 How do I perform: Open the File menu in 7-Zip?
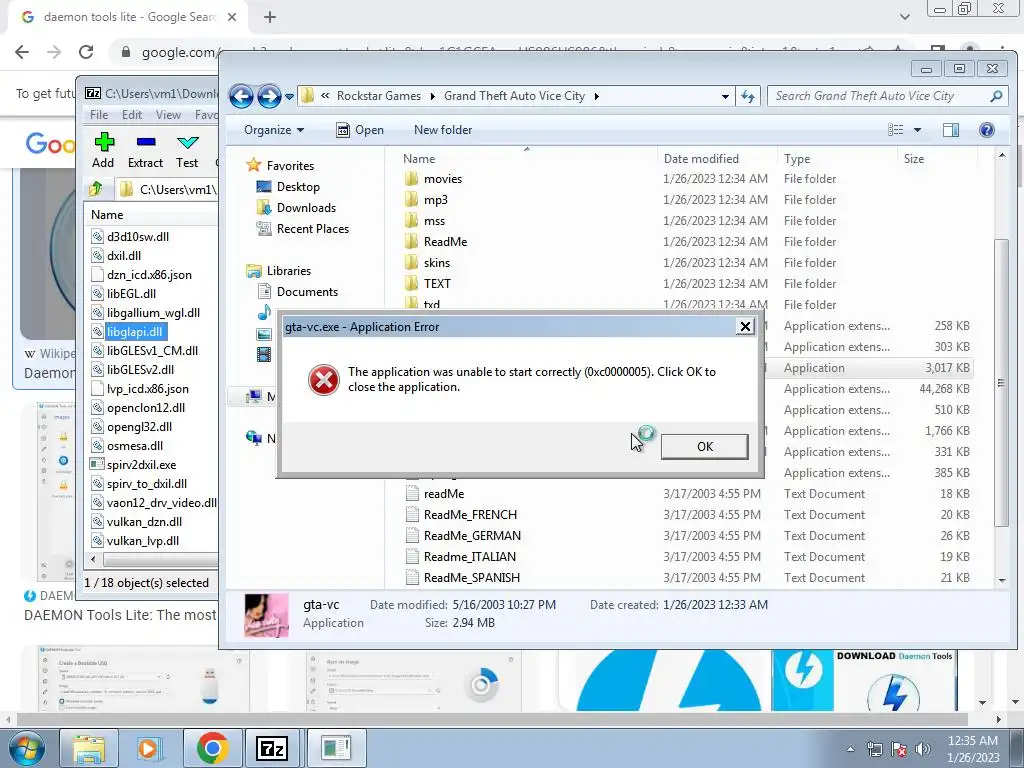99,114
